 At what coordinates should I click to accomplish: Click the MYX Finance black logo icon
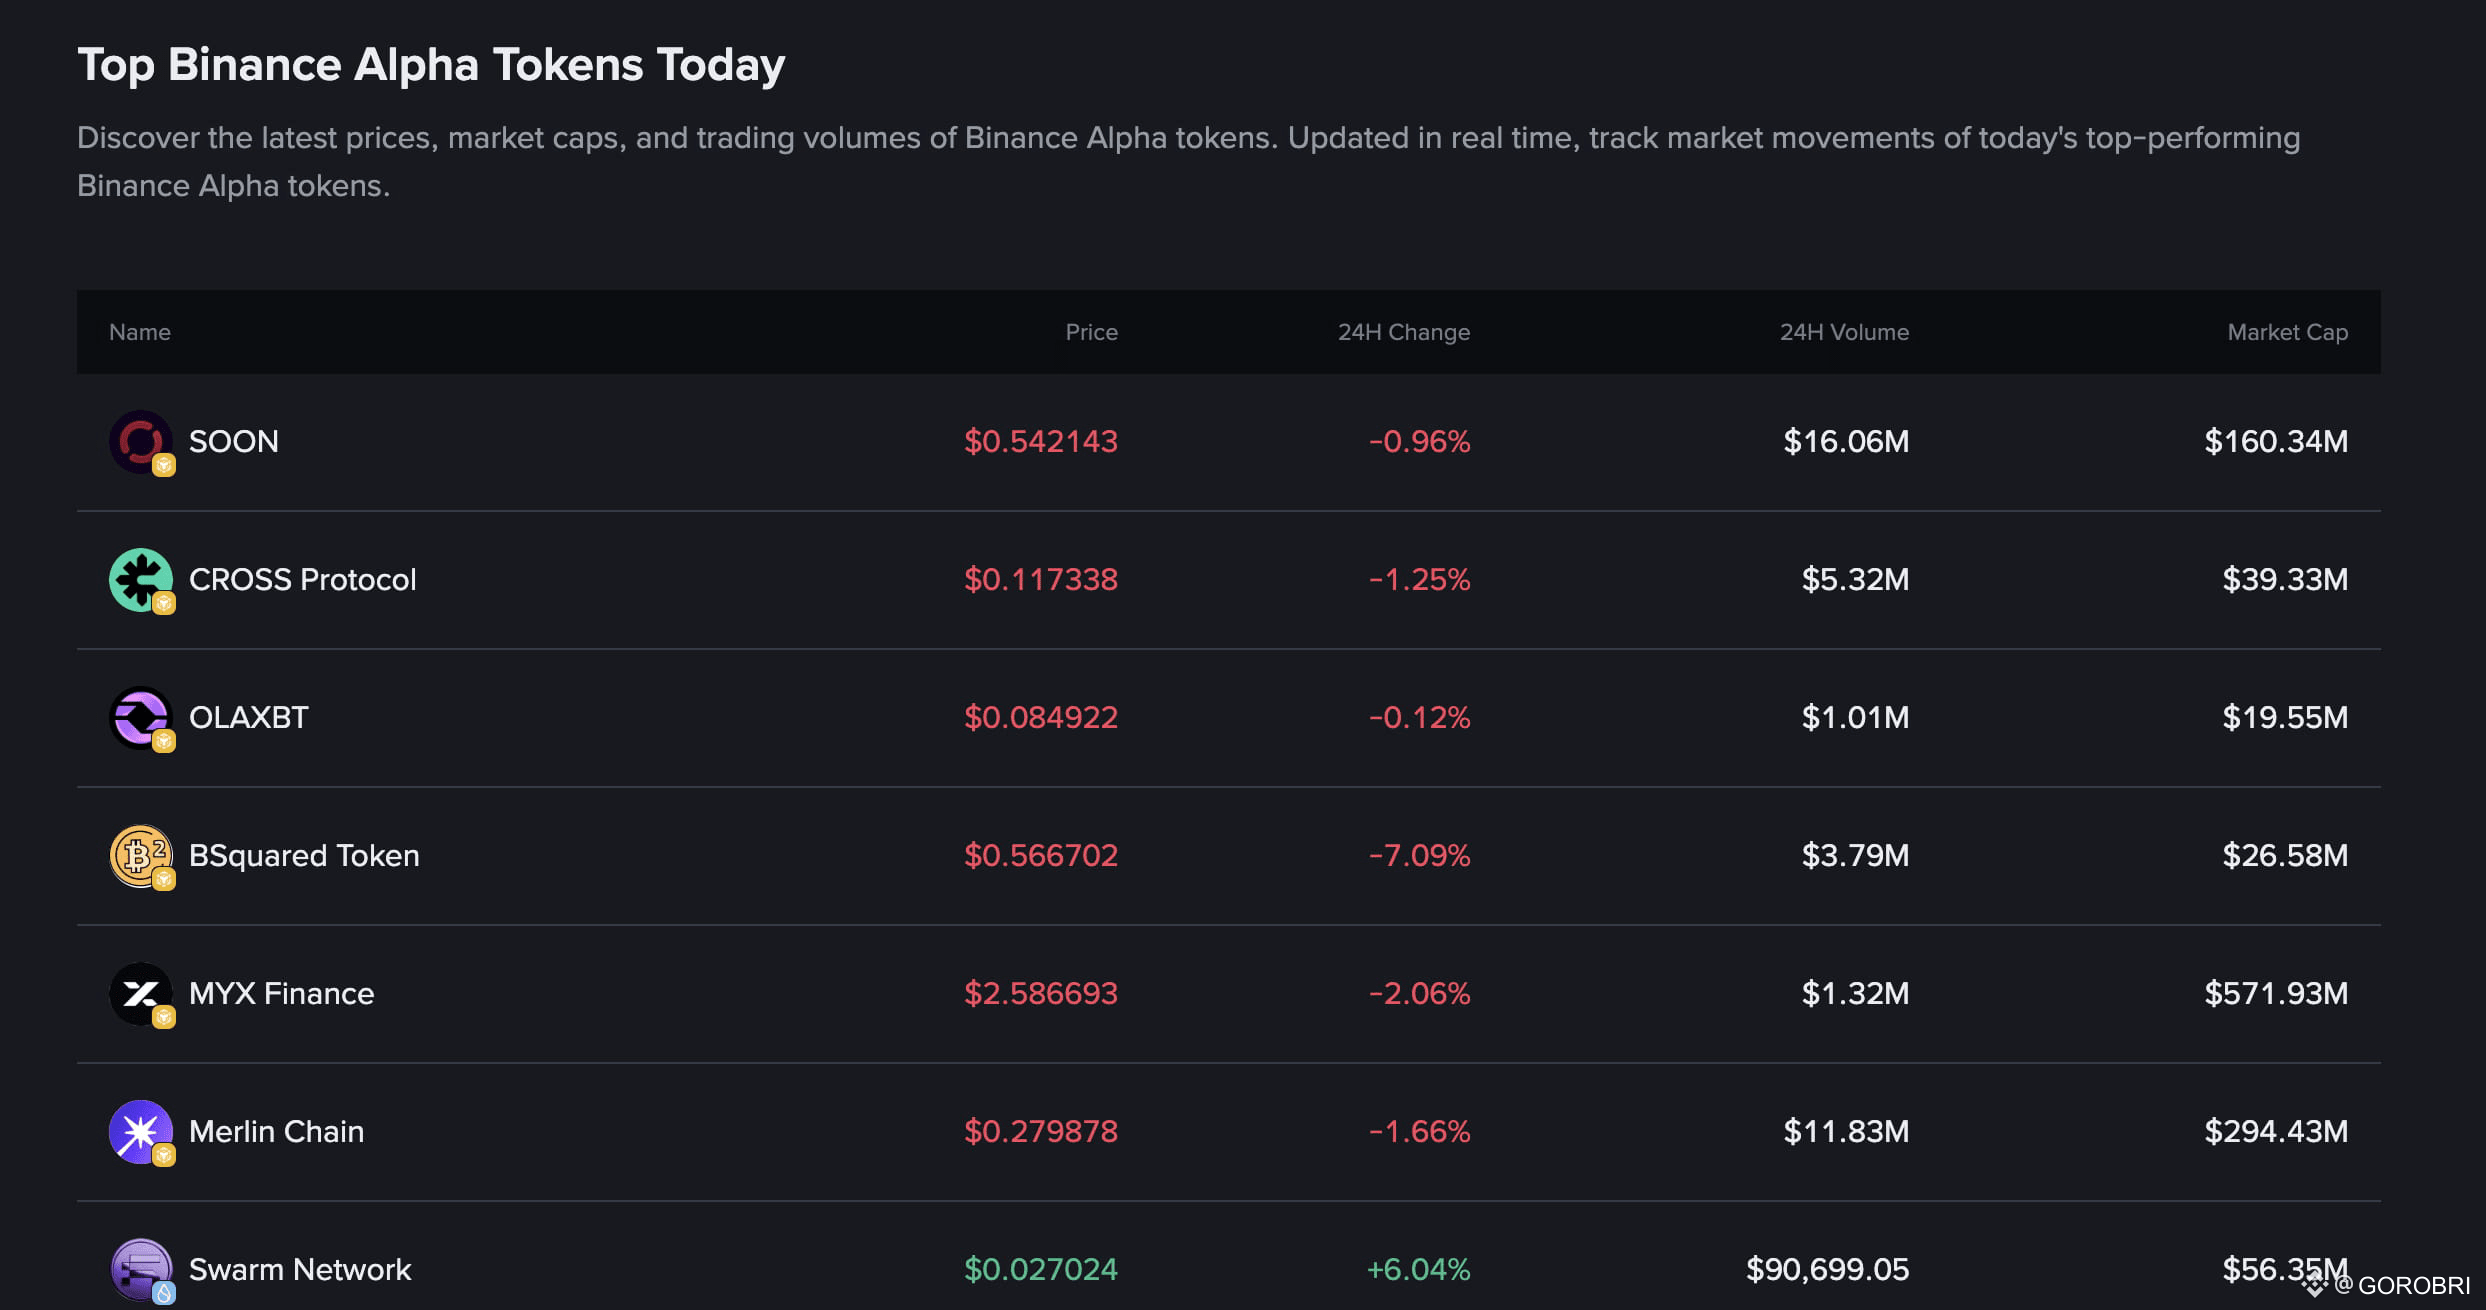coord(140,993)
